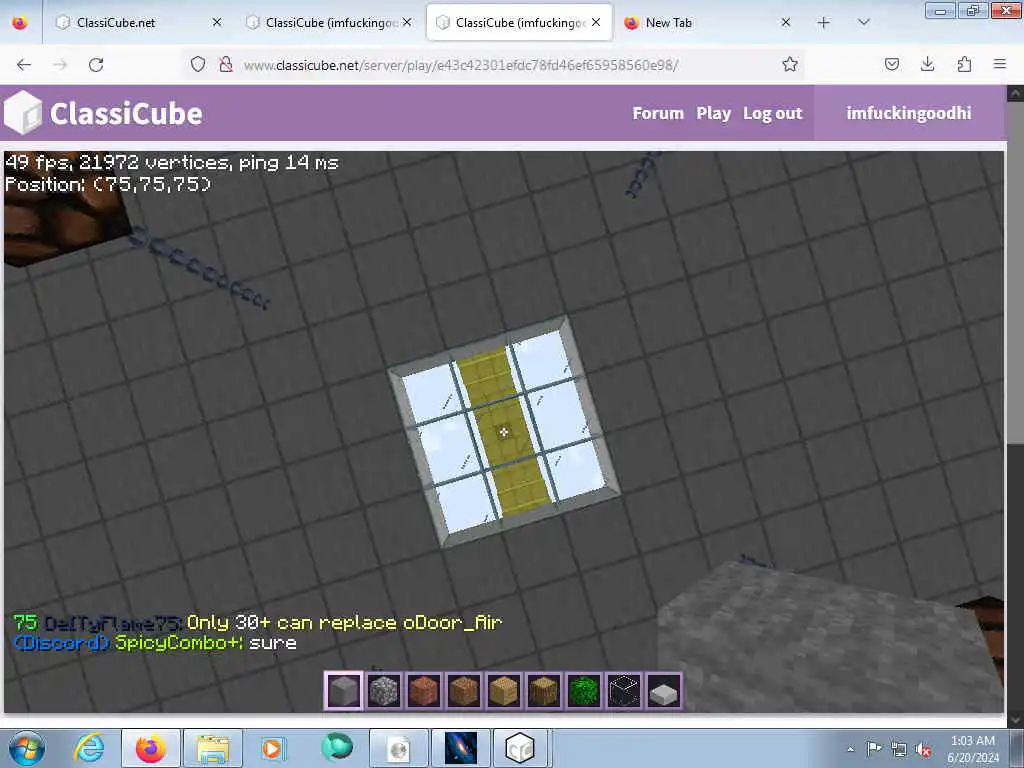Open the Windows Start menu
Screen dimensions: 1024x768
pos(27,748)
